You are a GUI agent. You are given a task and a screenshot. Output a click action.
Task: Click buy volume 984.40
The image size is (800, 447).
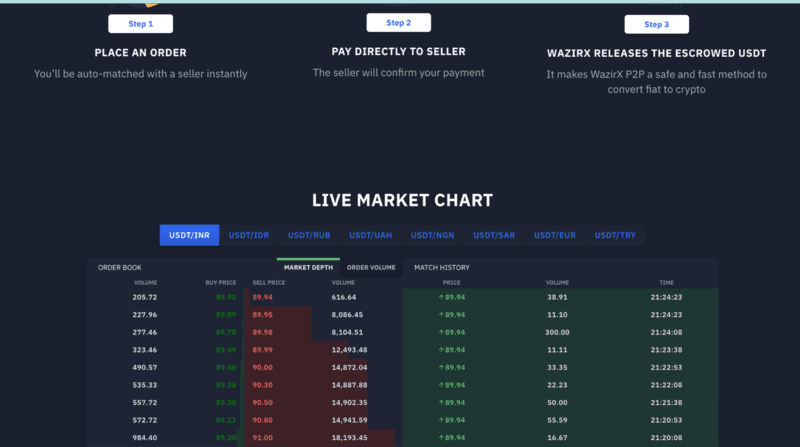(145, 438)
